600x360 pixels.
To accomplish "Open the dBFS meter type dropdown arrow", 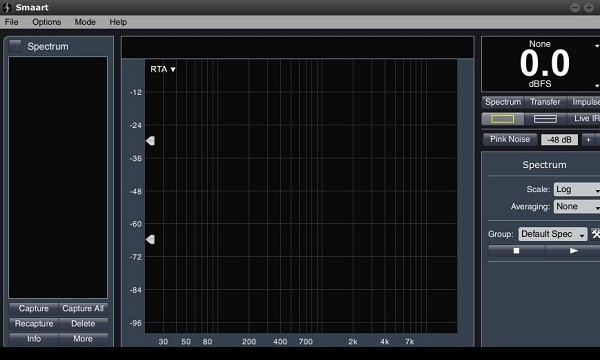I will coord(597,86).
